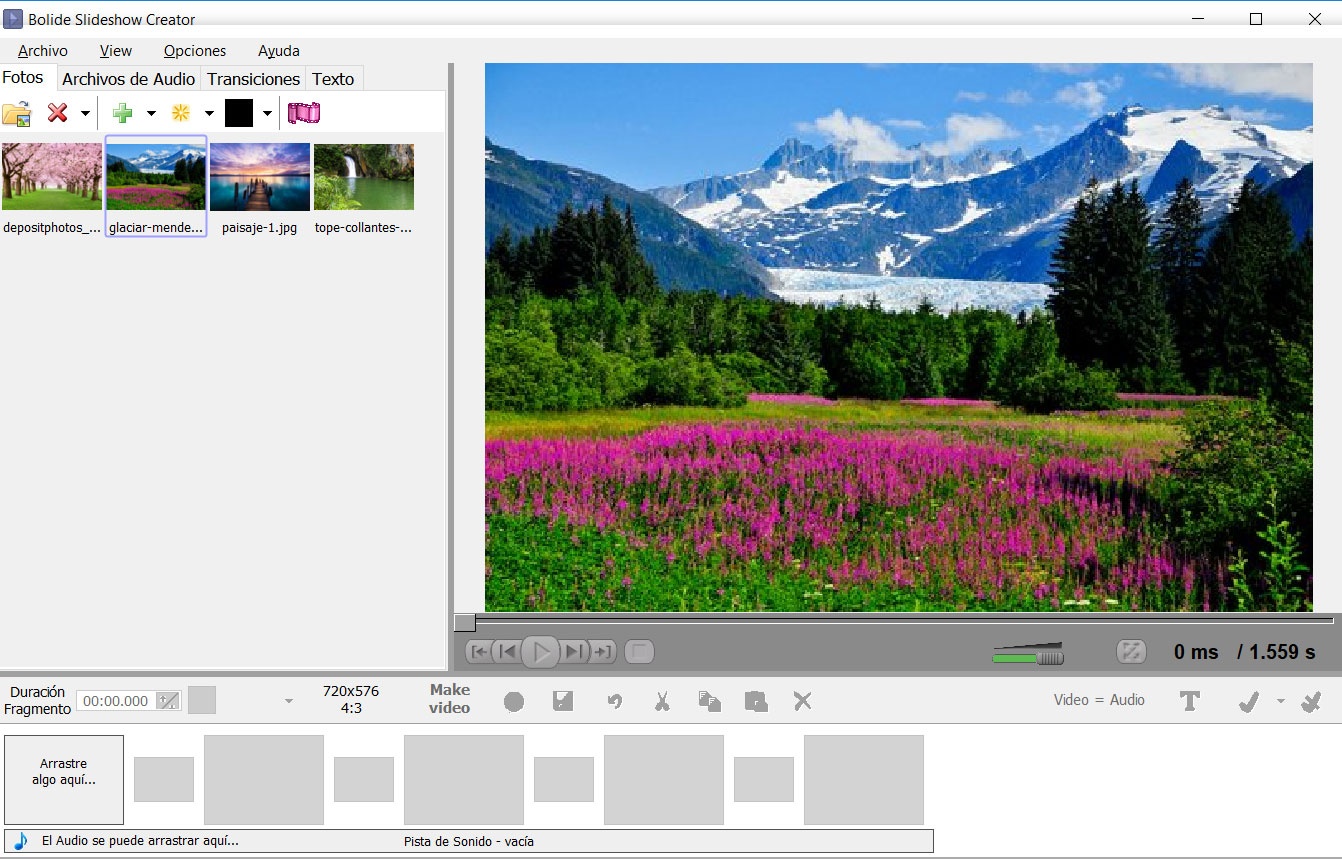Click the single checkmark icon
Viewport: 1342px width, 859px height.
[x=1248, y=702]
